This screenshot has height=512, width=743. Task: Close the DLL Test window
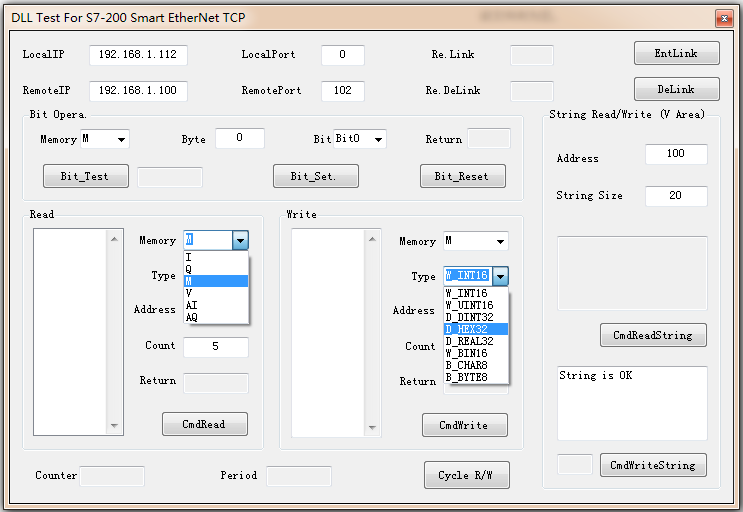(722, 18)
